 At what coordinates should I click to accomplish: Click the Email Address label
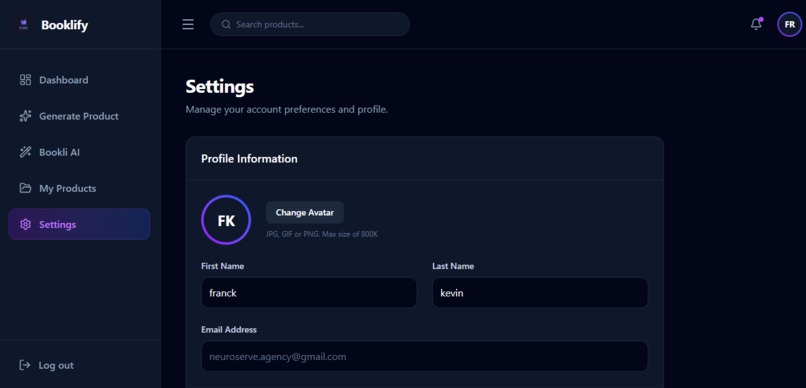click(x=229, y=329)
